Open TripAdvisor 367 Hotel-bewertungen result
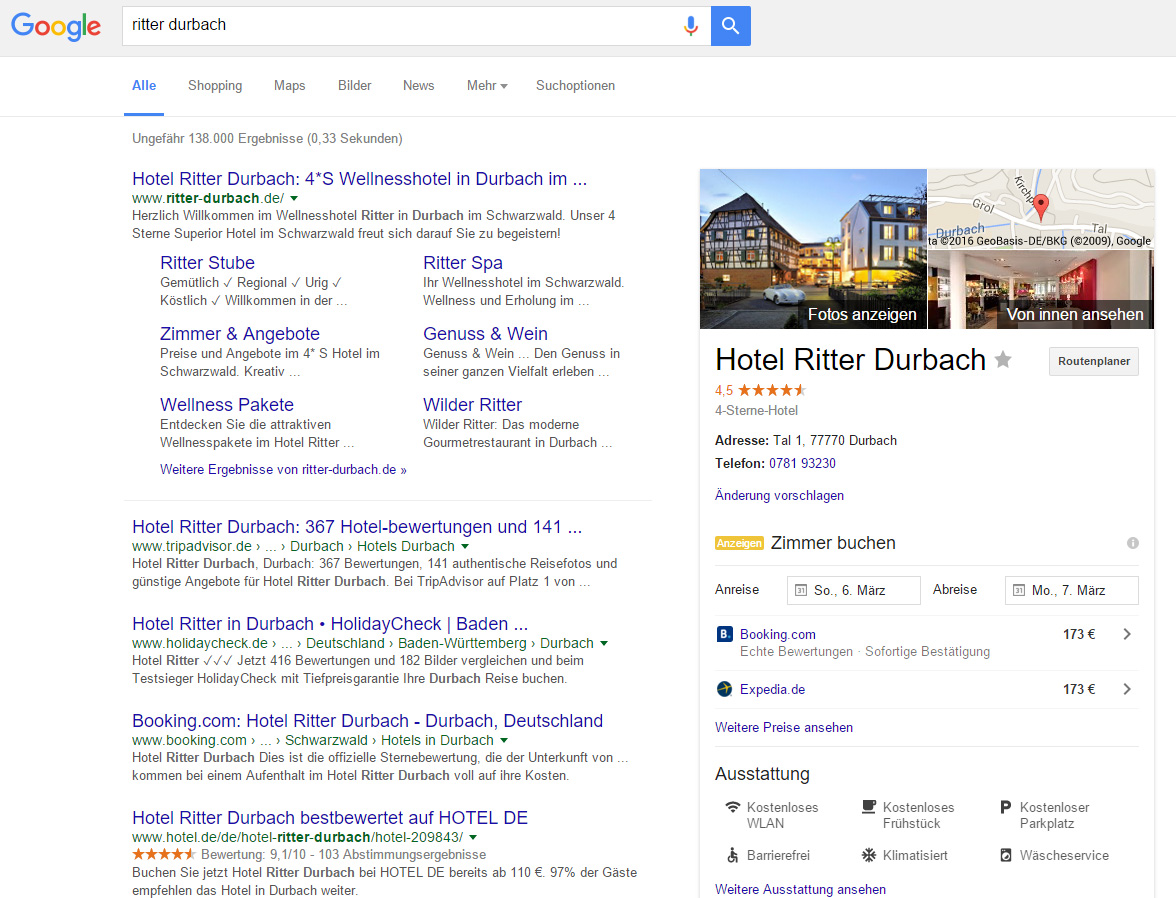 pos(357,527)
